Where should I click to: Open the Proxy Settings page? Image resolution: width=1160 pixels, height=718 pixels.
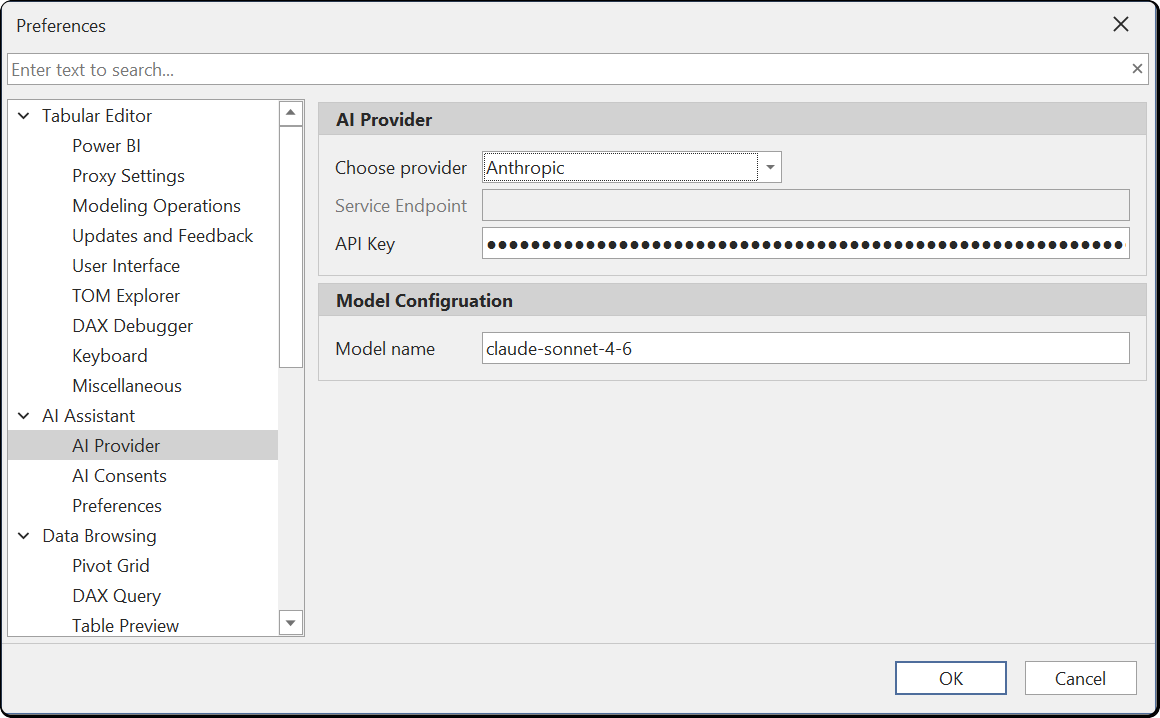pos(128,175)
